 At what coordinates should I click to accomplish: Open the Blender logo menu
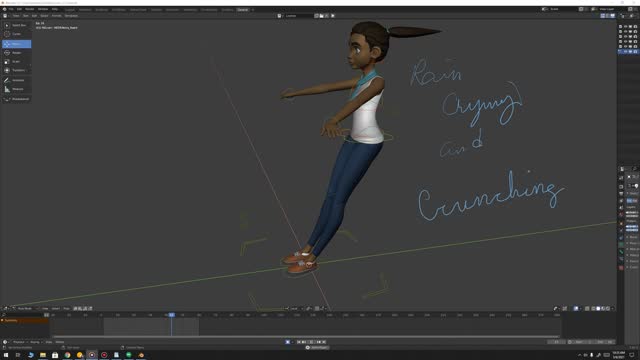click(4, 9)
